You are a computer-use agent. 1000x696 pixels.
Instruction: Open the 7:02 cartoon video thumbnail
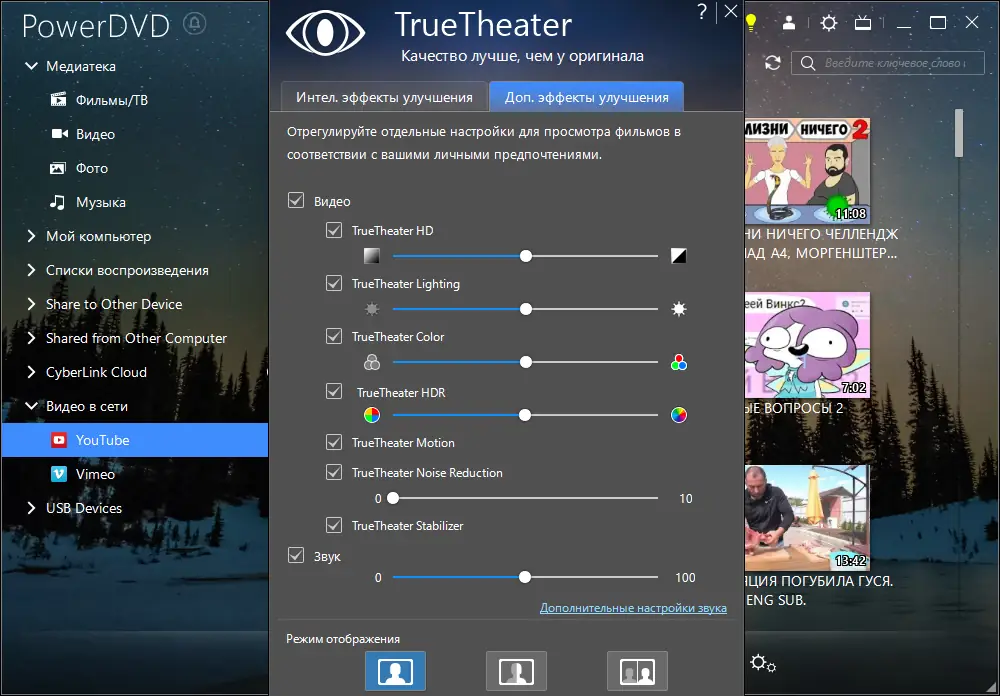point(807,345)
